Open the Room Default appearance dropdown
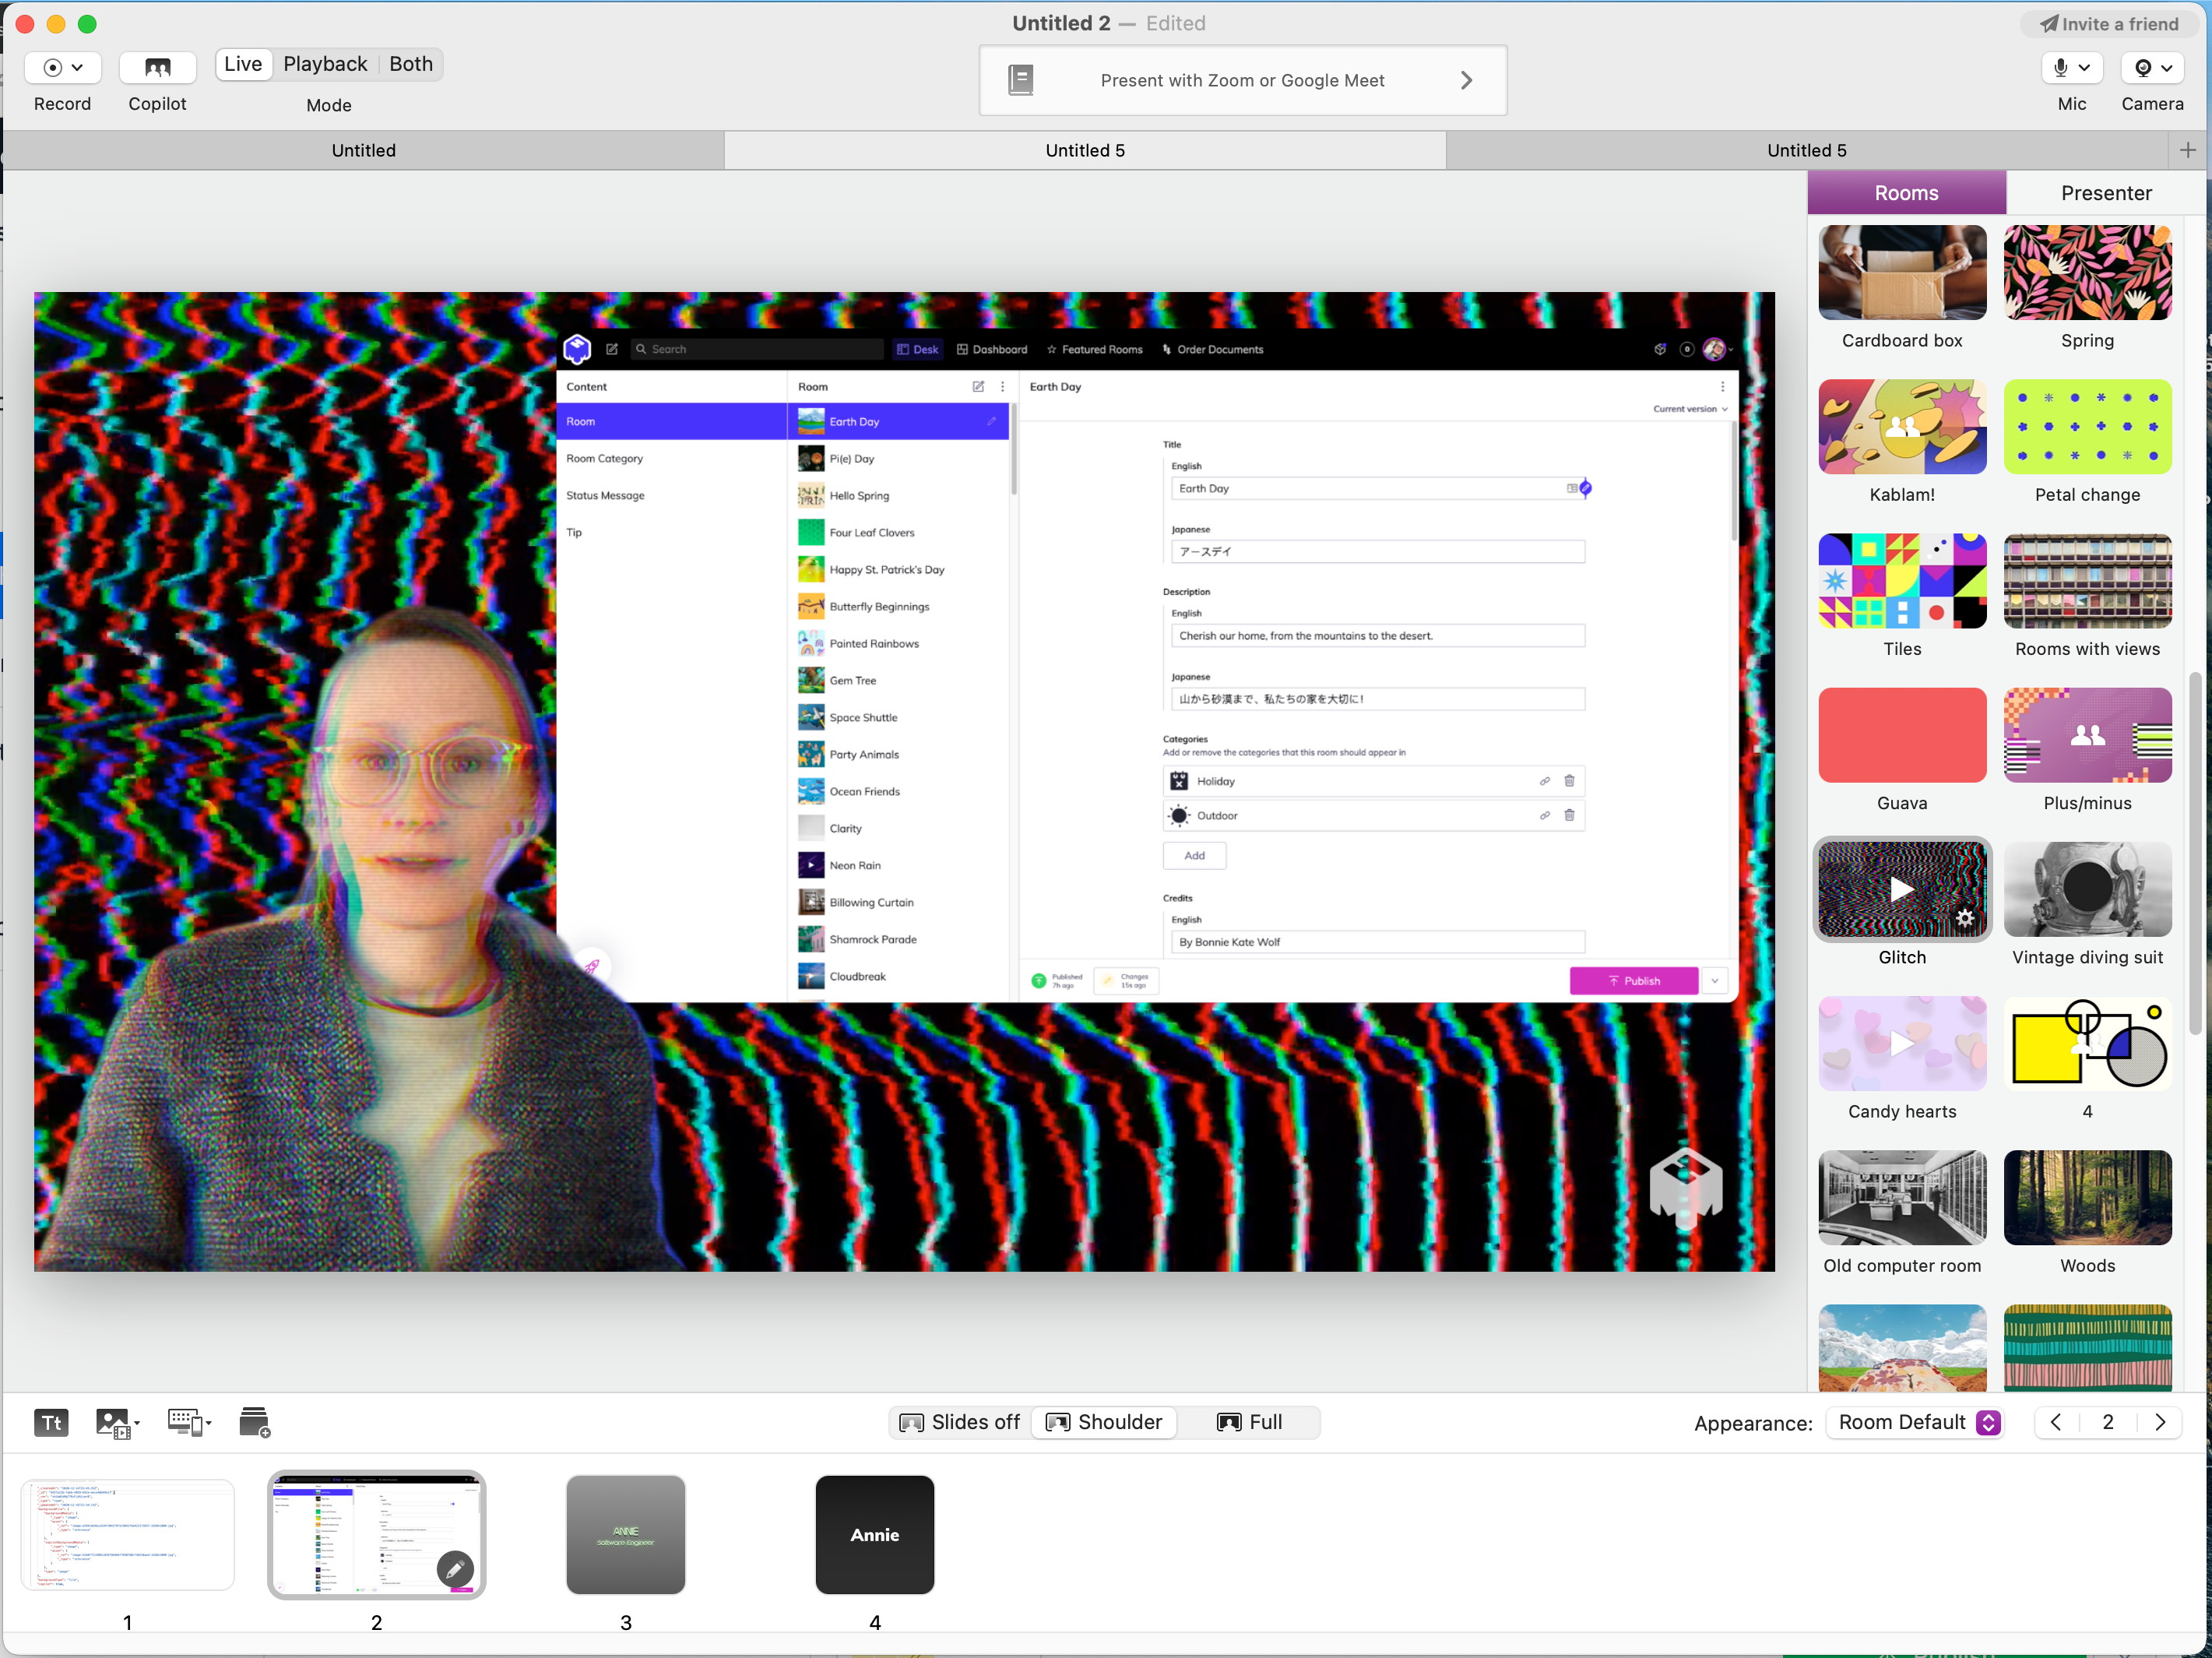 pos(1916,1422)
